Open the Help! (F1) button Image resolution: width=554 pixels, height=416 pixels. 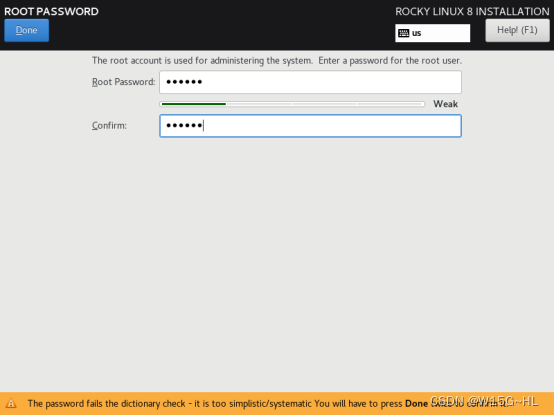point(517,30)
